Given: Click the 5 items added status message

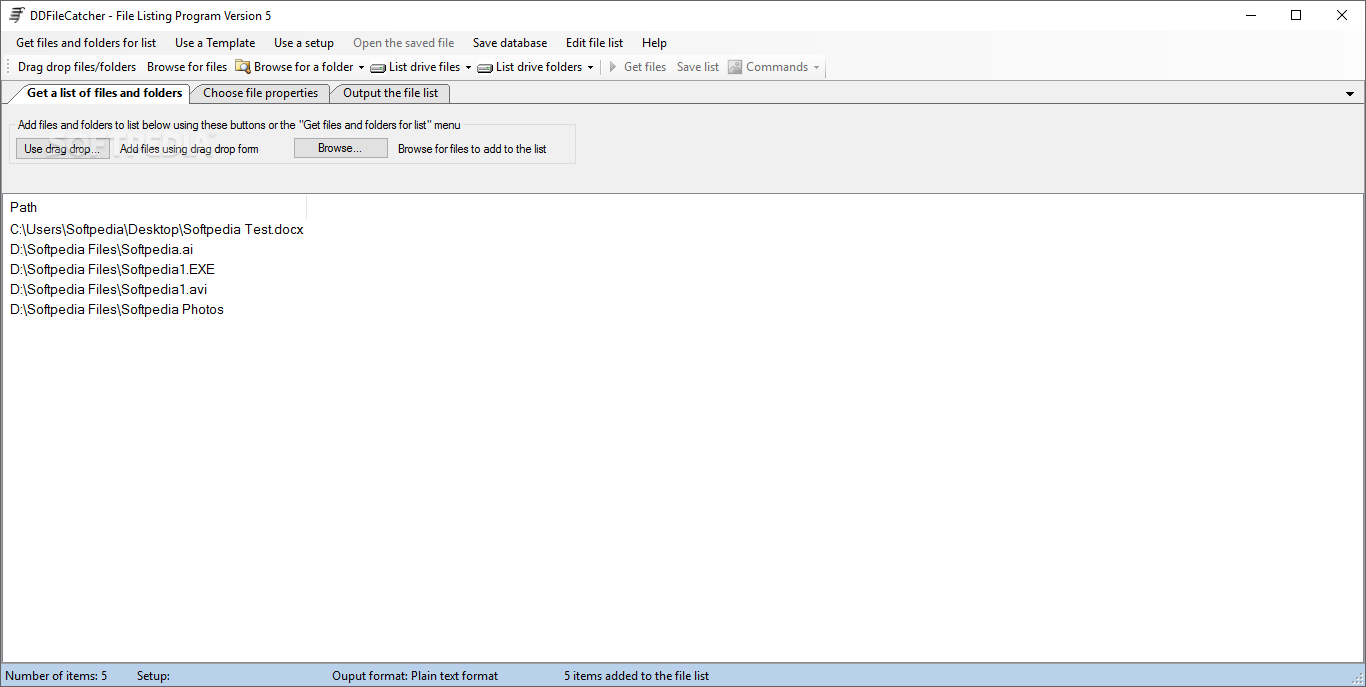Looking at the screenshot, I should pyautogui.click(x=636, y=676).
